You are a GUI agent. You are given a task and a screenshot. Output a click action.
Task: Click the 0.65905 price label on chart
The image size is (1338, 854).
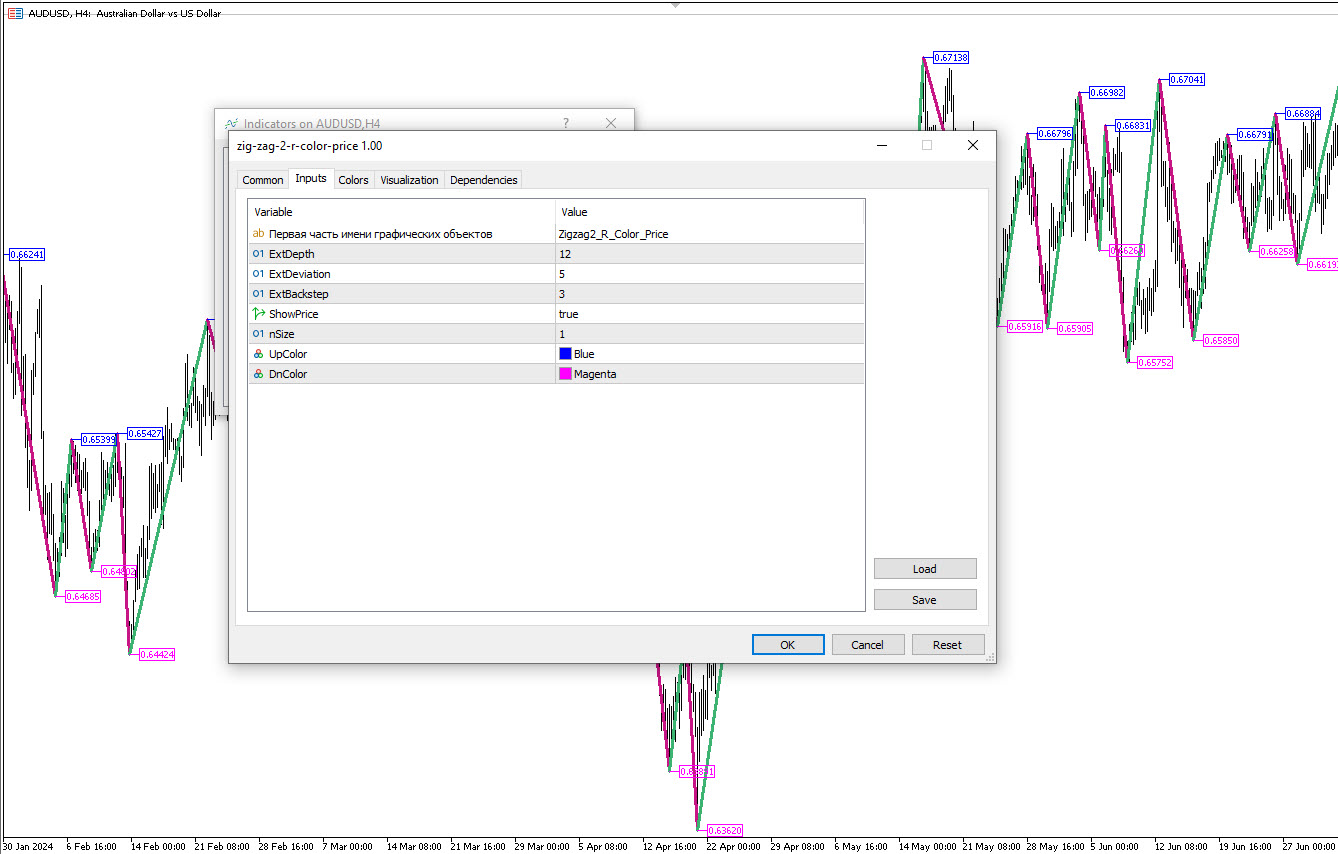click(1075, 328)
